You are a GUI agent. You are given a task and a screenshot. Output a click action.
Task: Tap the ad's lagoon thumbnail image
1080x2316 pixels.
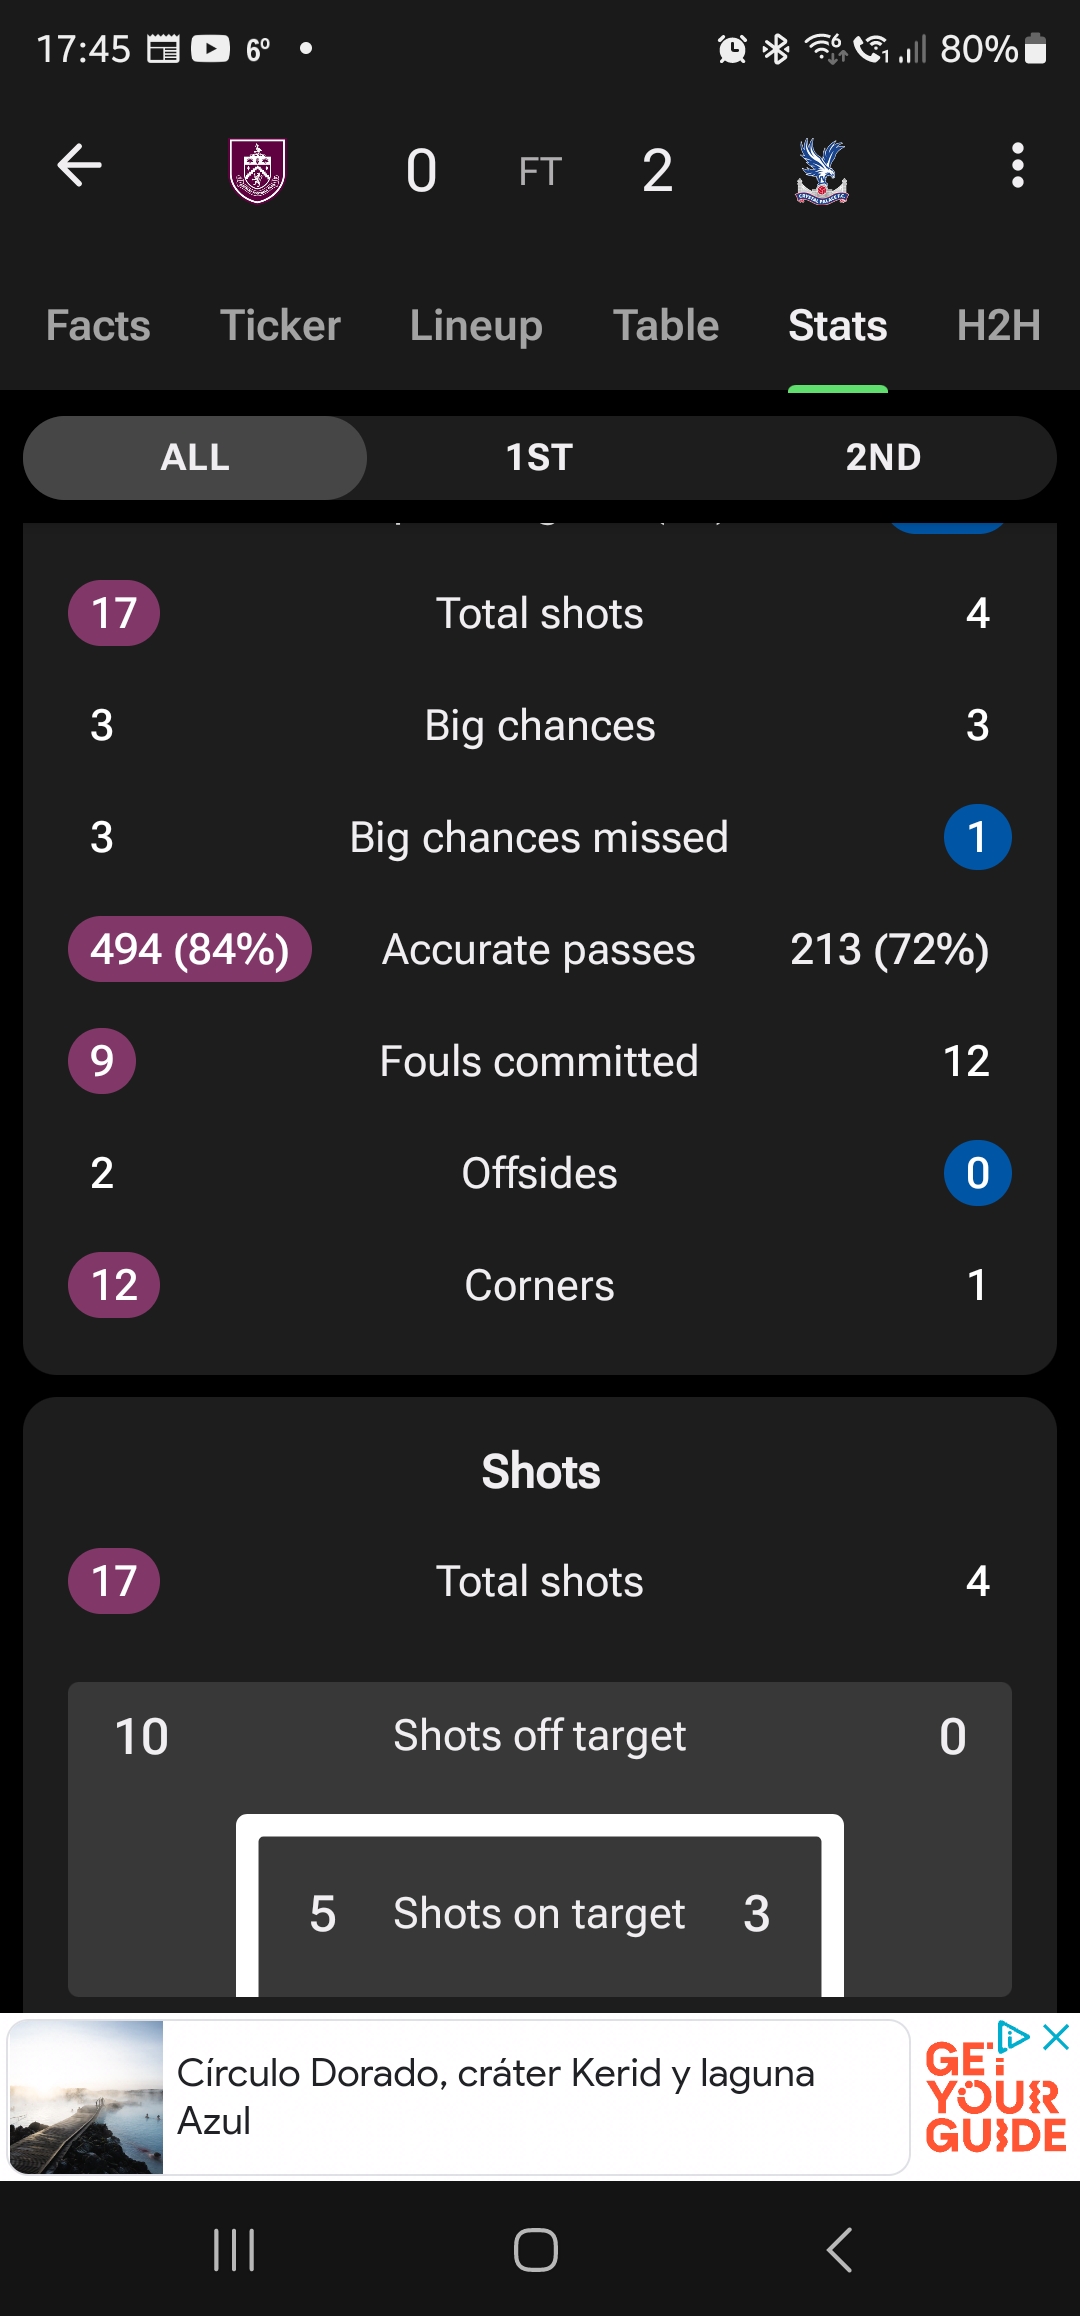point(86,2097)
